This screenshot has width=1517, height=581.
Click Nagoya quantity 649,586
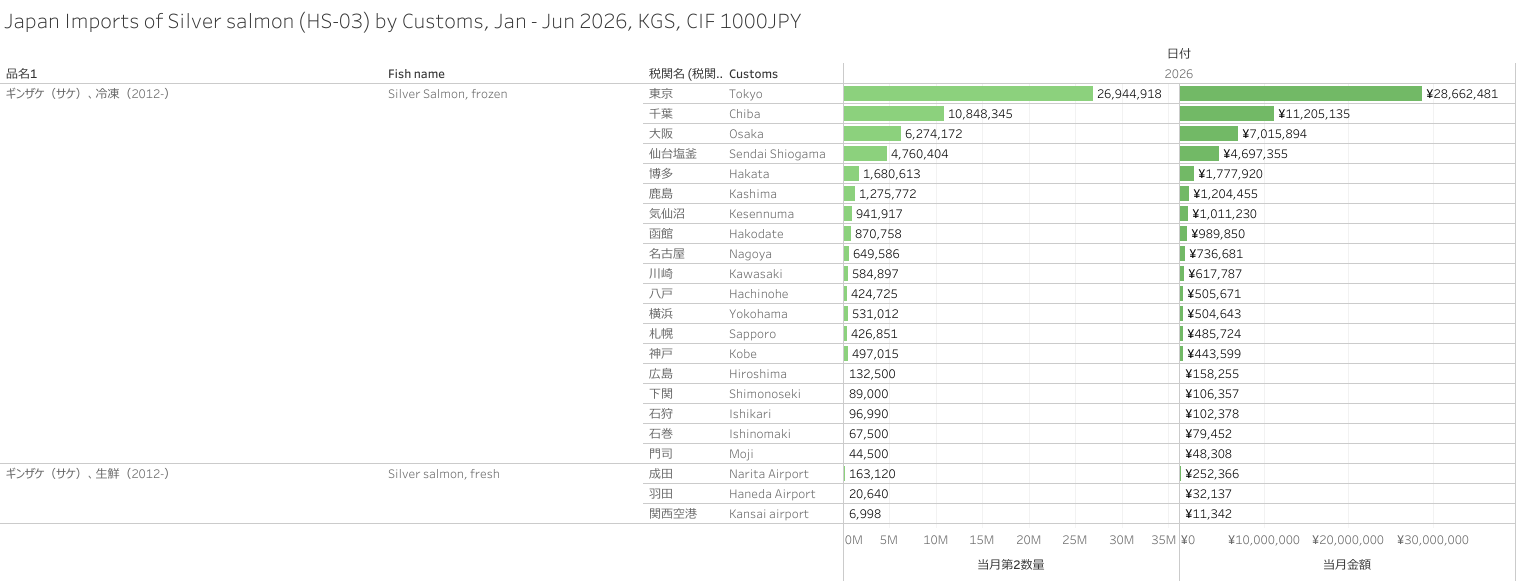(876, 254)
